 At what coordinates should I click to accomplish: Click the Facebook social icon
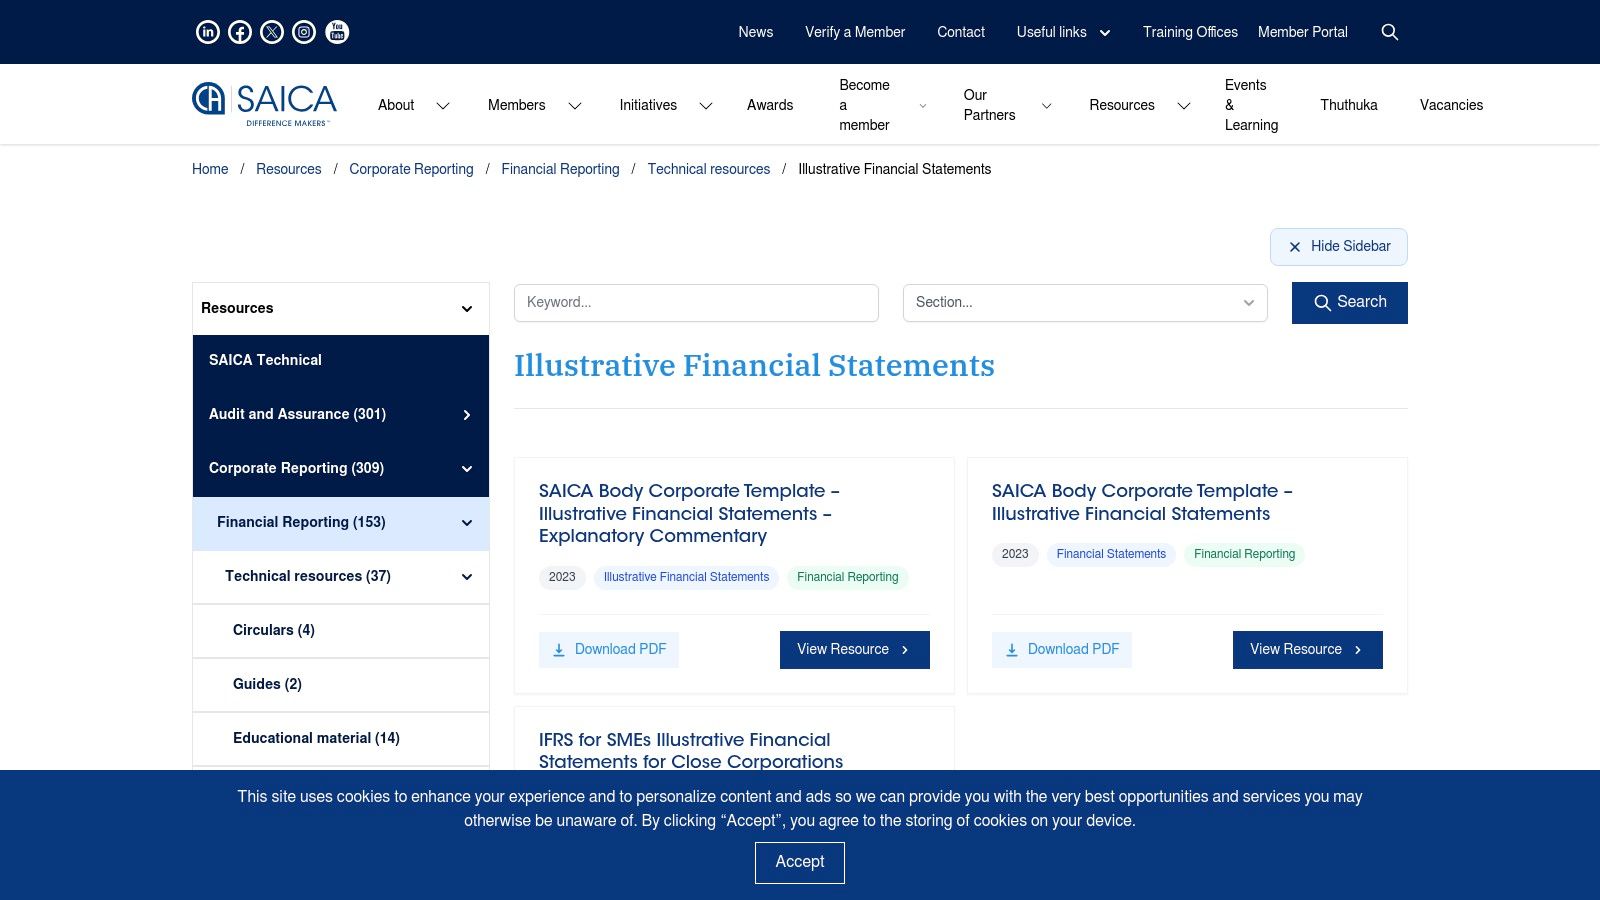pos(239,31)
